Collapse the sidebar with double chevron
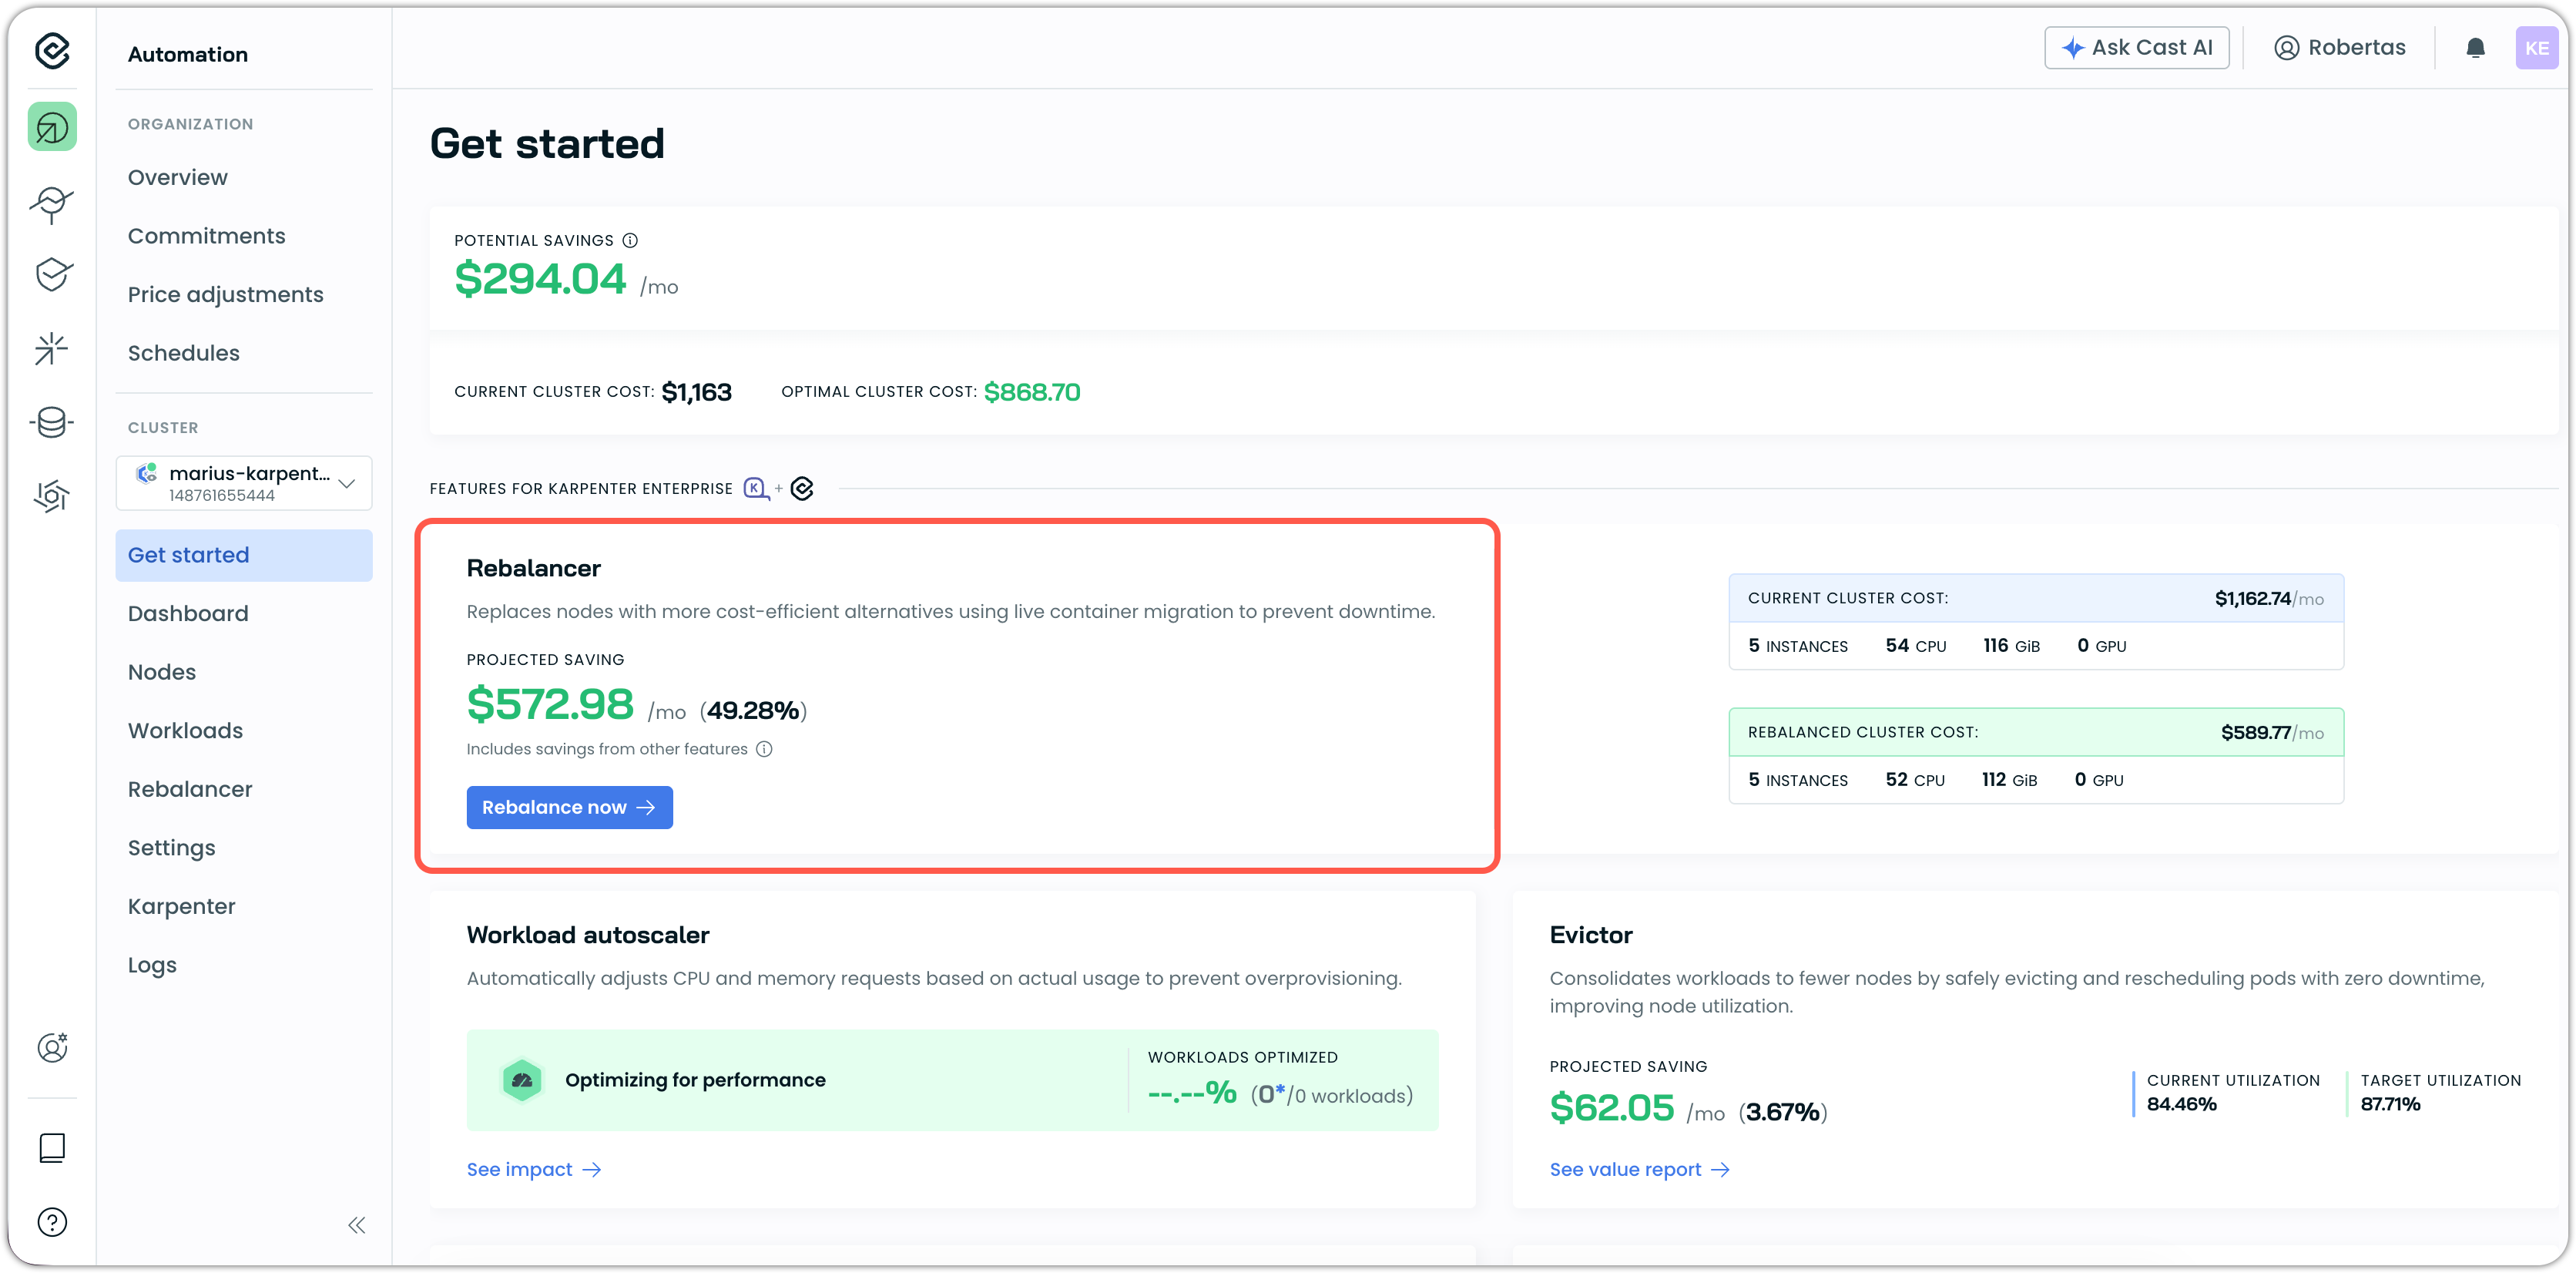This screenshot has height=1273, width=2576. (x=357, y=1225)
